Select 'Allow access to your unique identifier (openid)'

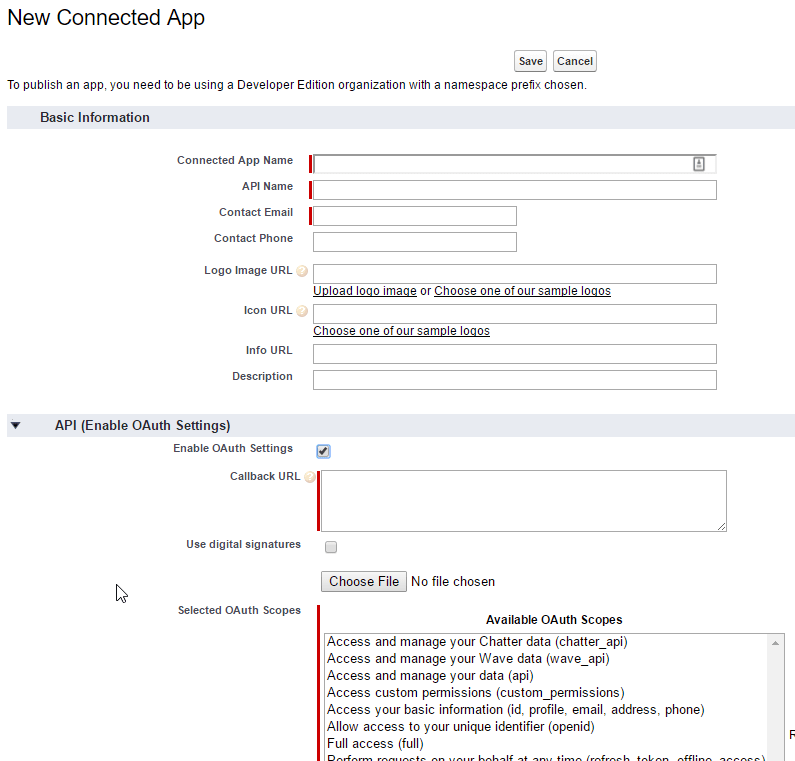460,727
